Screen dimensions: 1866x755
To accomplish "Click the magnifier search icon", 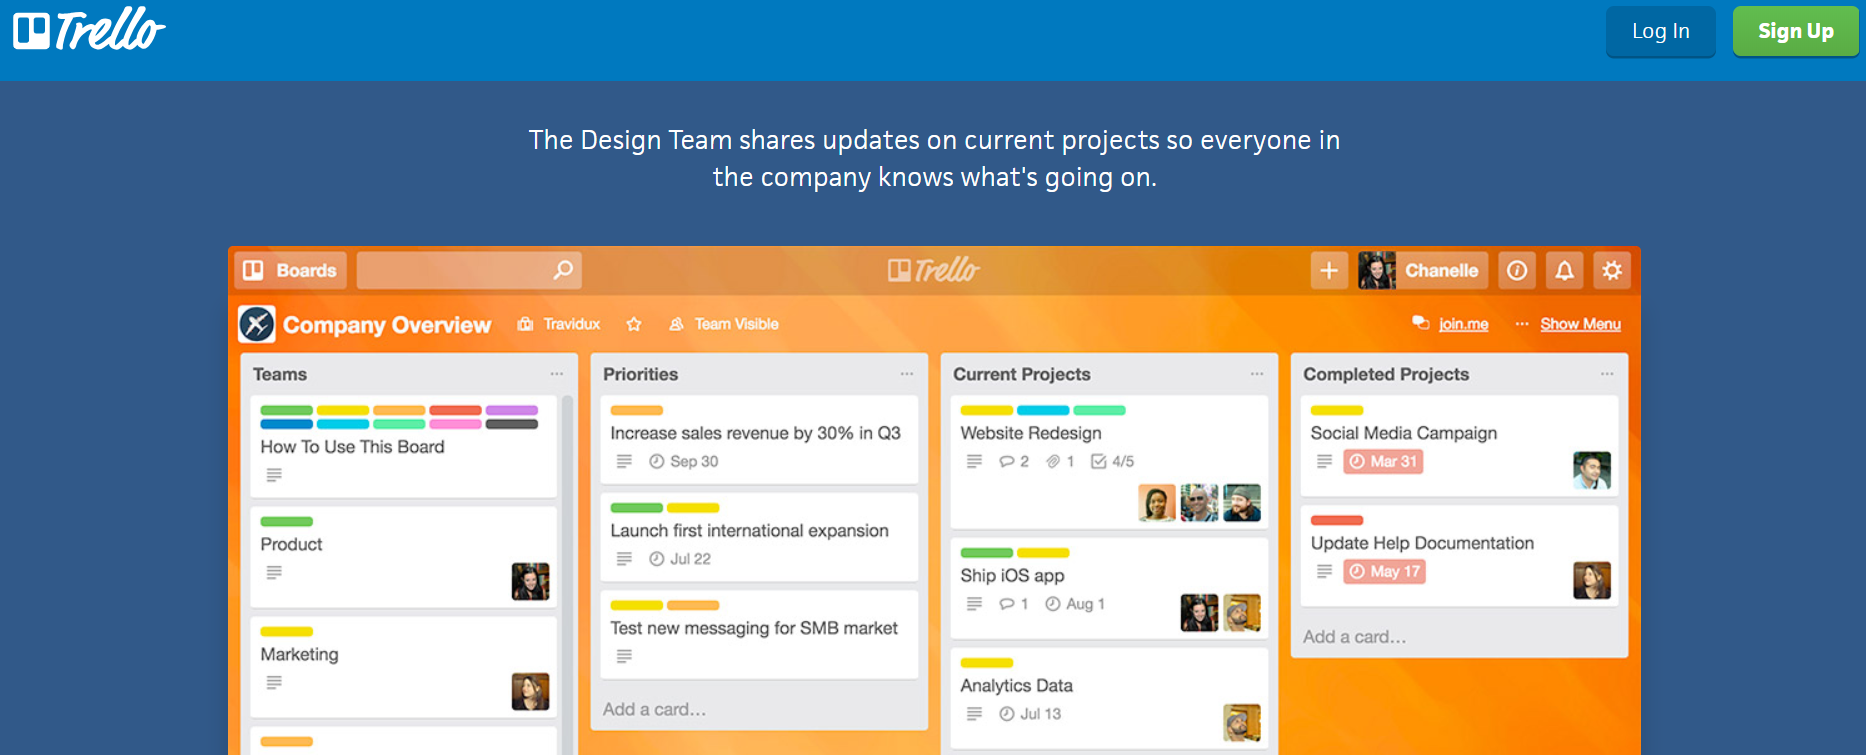I will (x=563, y=270).
